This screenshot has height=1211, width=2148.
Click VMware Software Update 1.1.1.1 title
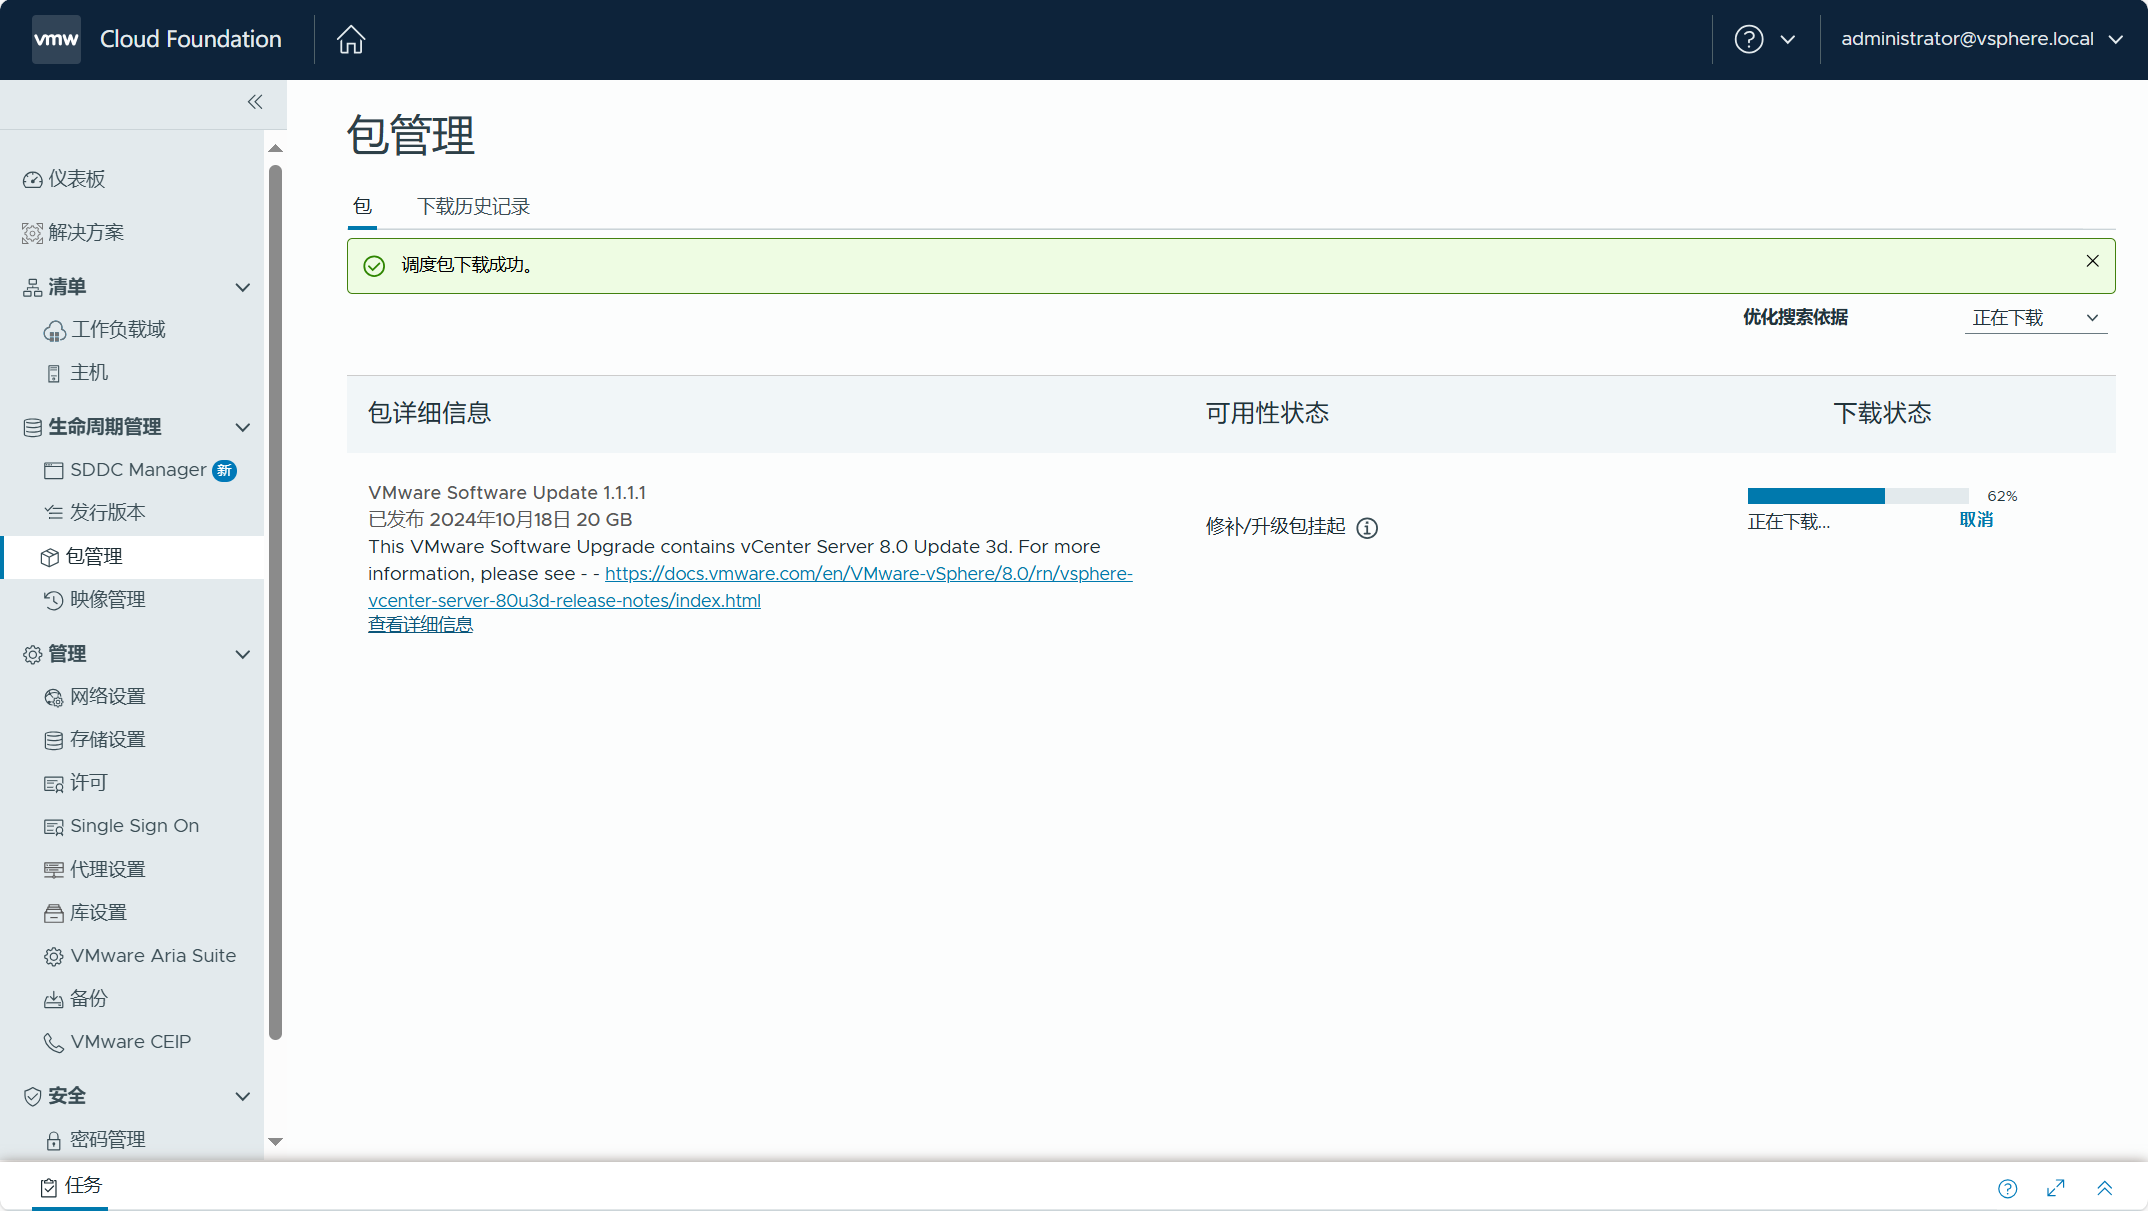507,493
